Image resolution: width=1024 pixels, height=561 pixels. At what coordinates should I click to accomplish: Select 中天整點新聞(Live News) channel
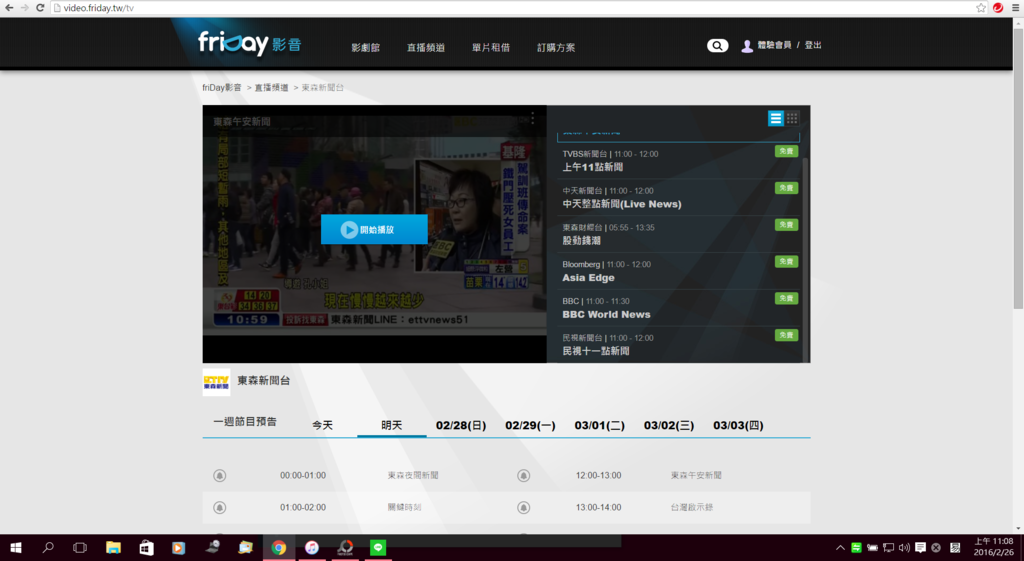[679, 197]
